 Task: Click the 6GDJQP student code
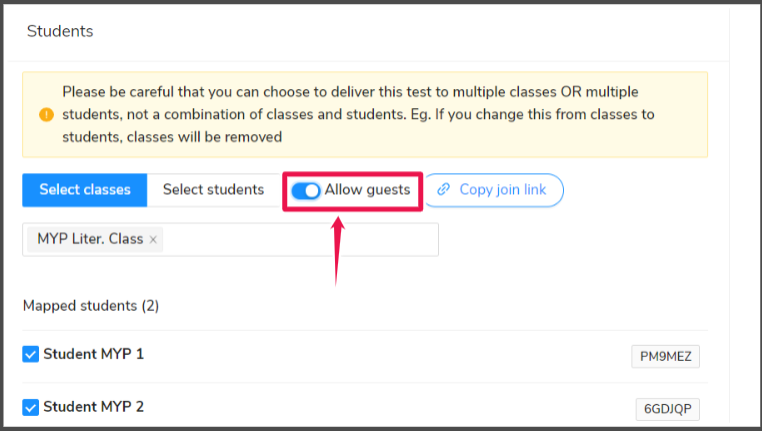tap(667, 409)
